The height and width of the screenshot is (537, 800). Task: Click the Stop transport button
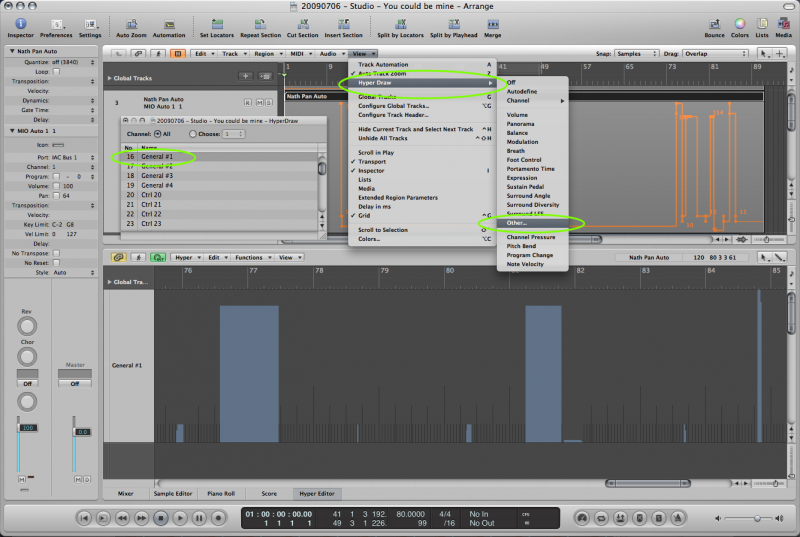coord(161,518)
